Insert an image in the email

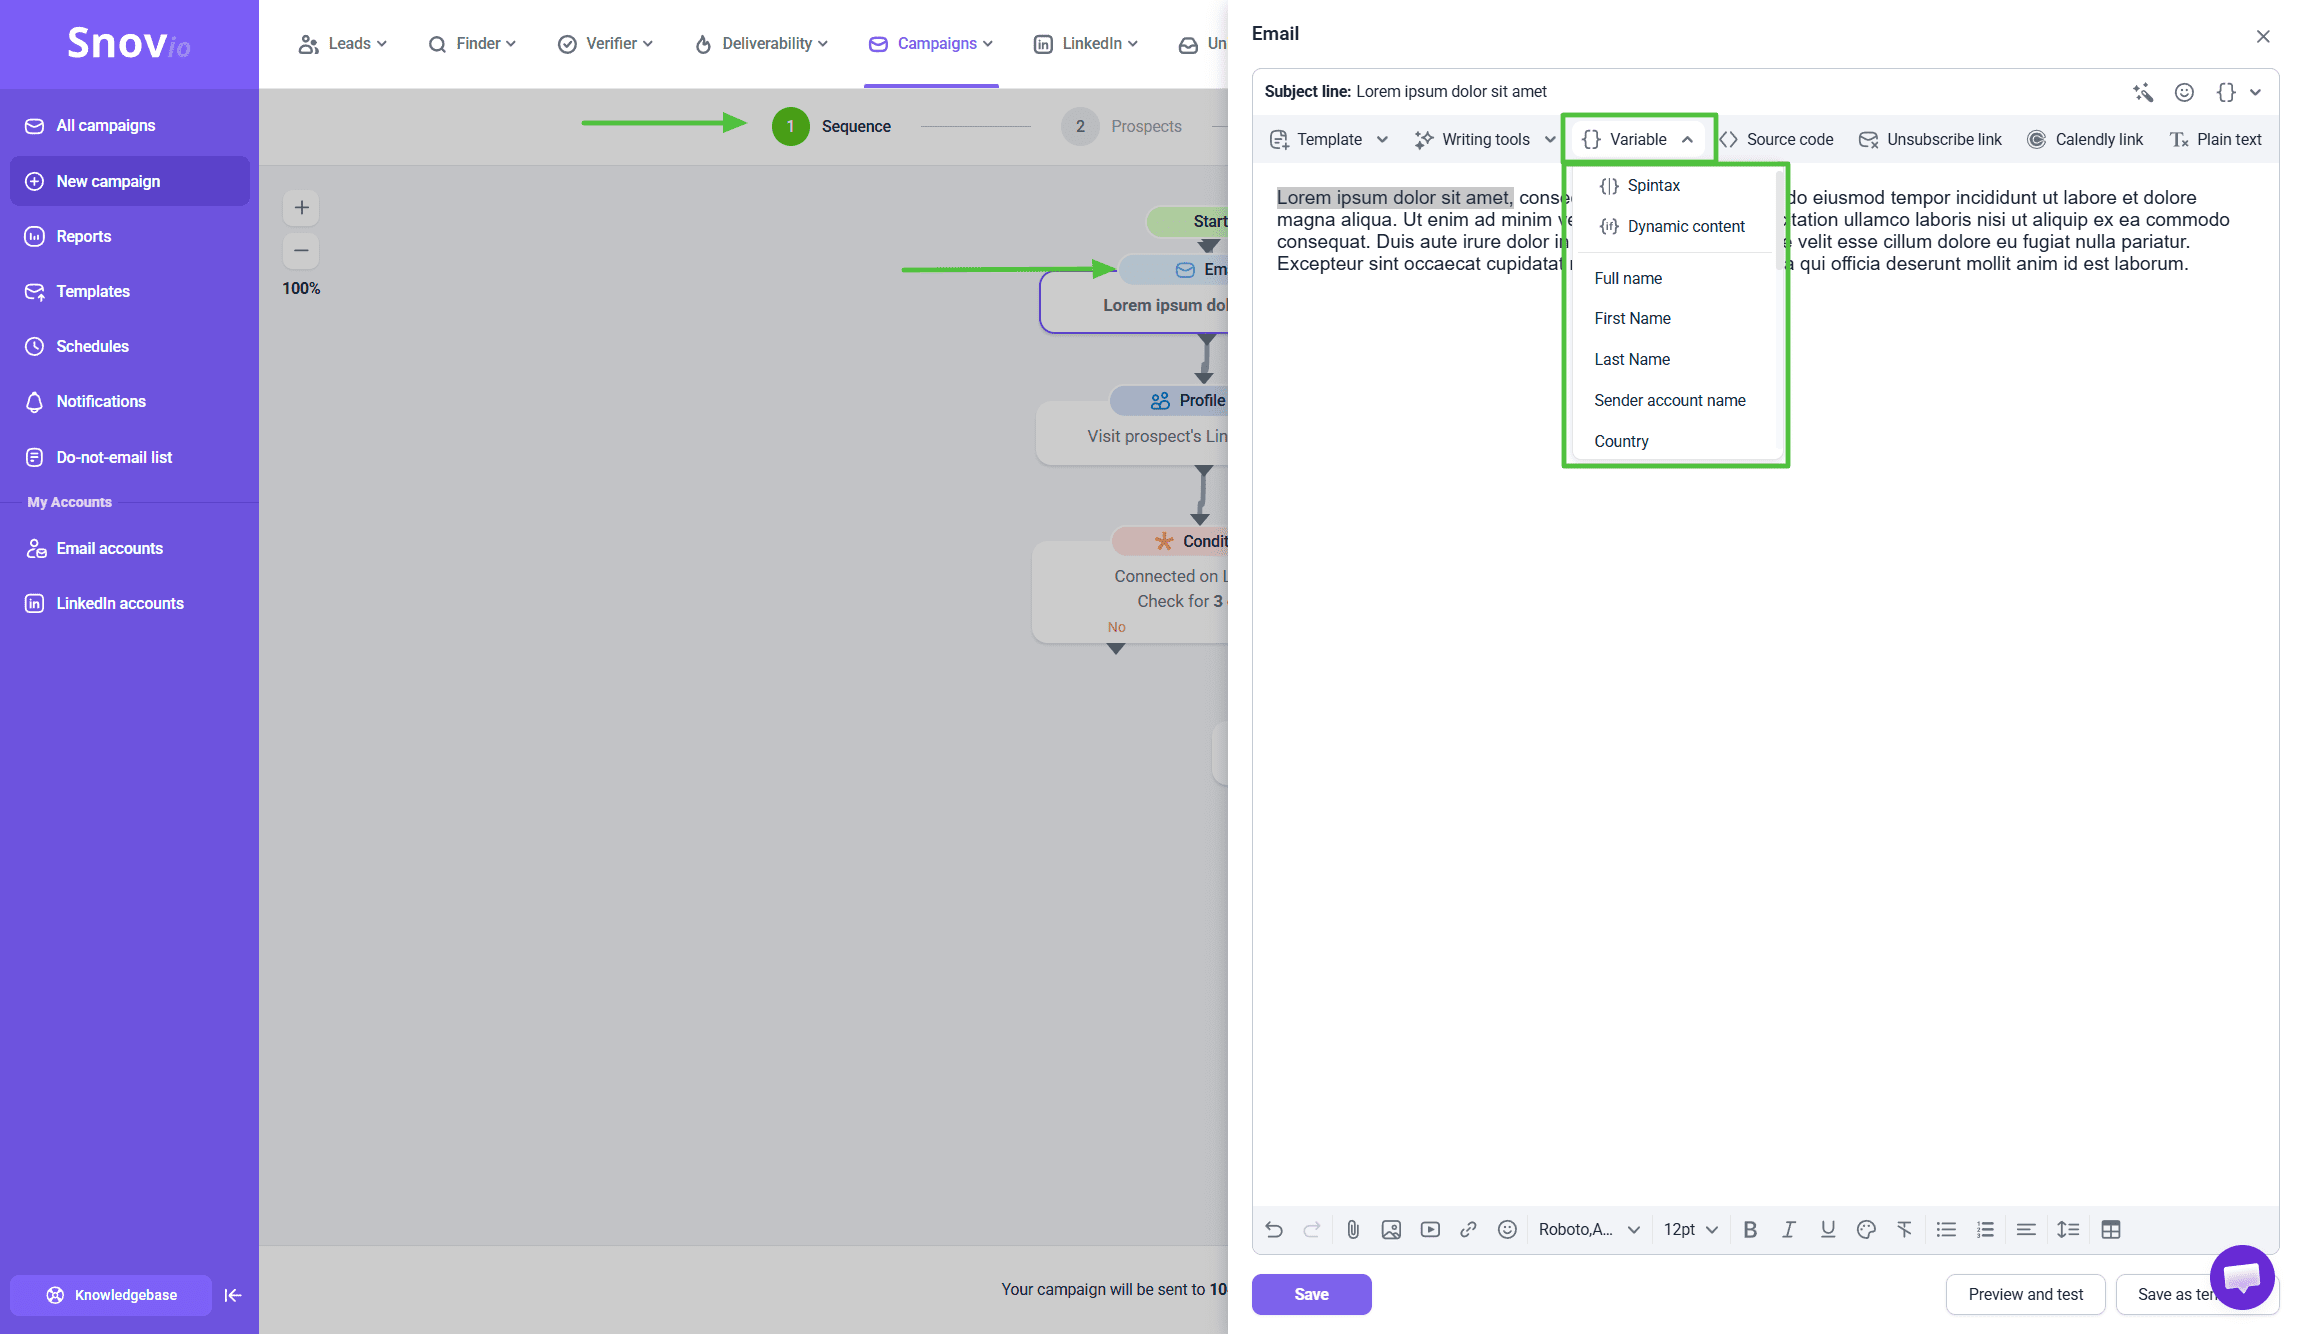pos(1391,1230)
